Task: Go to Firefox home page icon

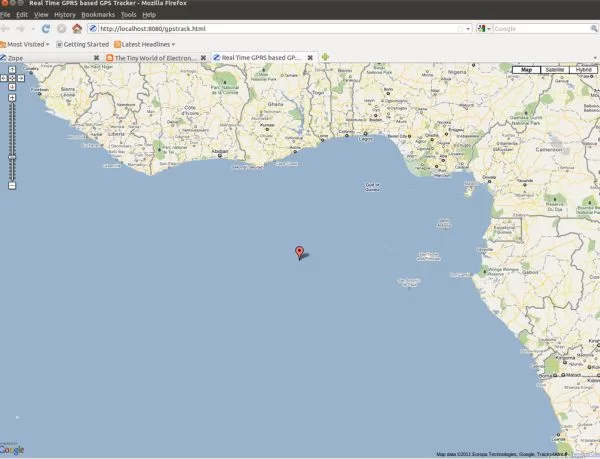Action: point(76,29)
